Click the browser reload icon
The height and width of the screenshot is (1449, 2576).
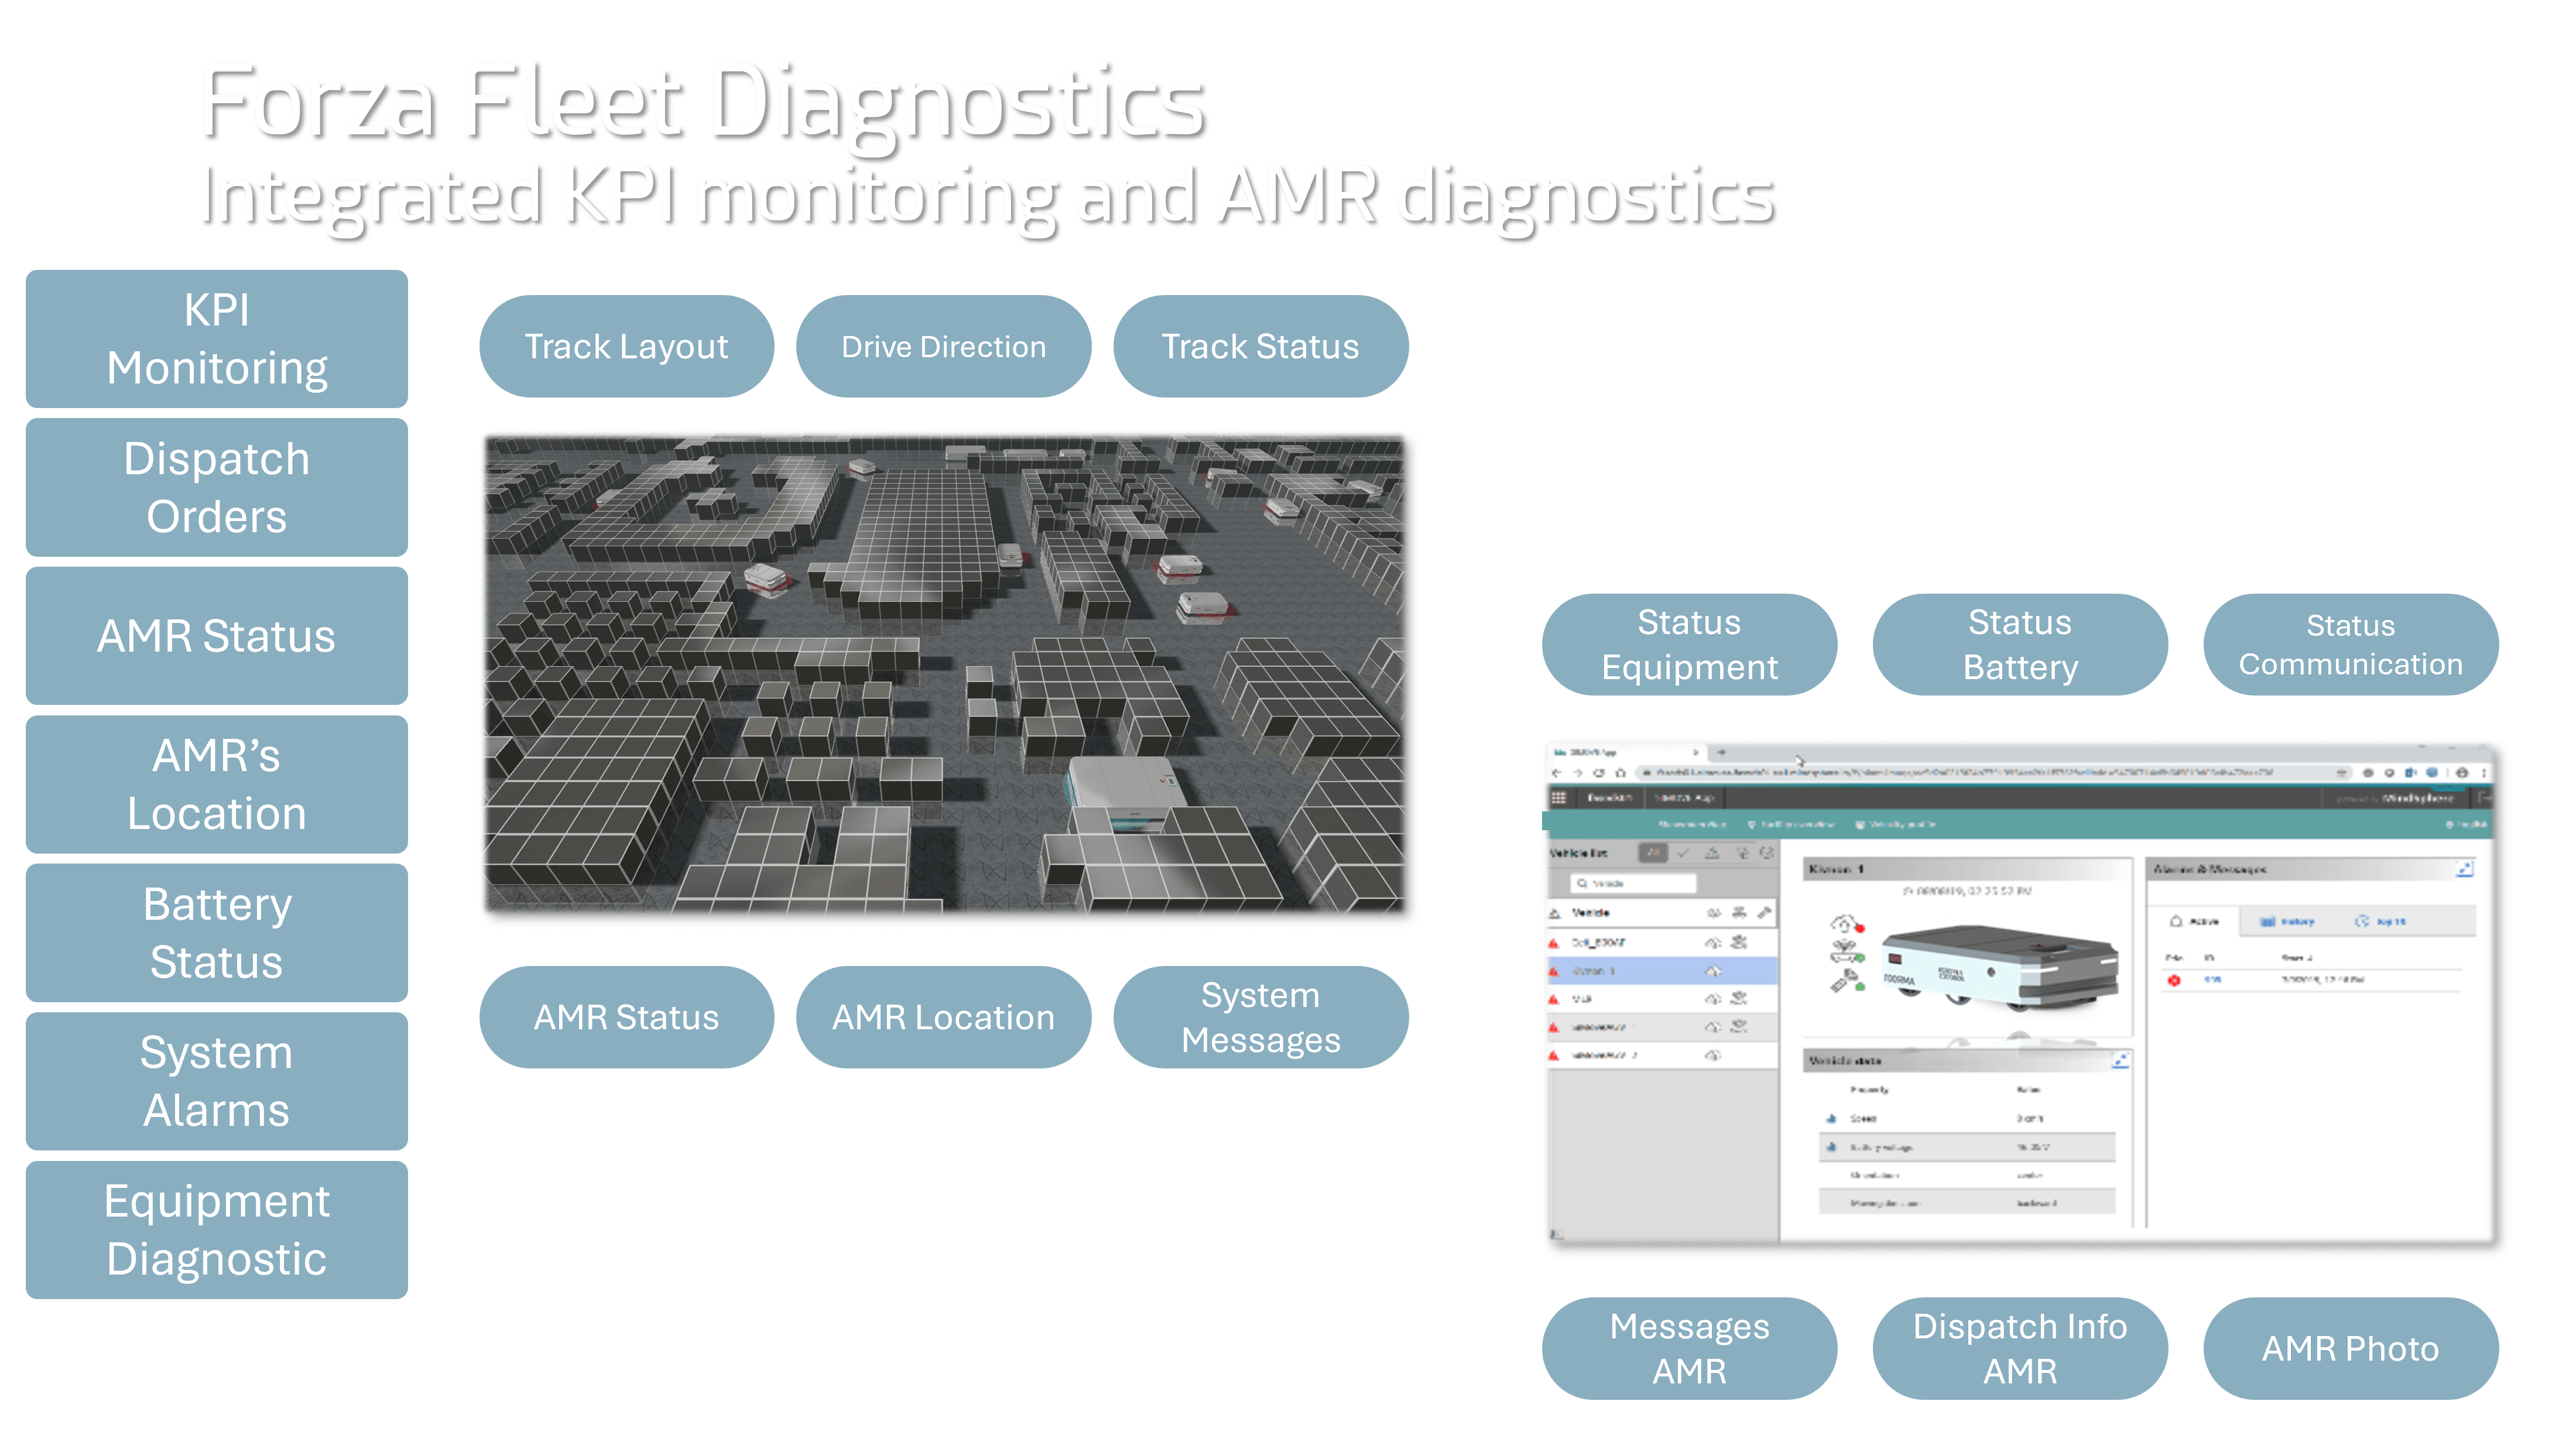[1598, 773]
